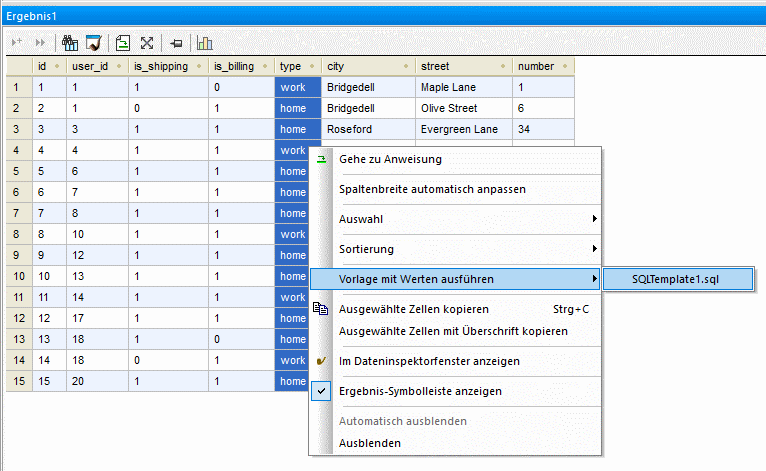766x471 pixels.
Task: Click the bar chart icon in toolbar
Action: pos(205,43)
